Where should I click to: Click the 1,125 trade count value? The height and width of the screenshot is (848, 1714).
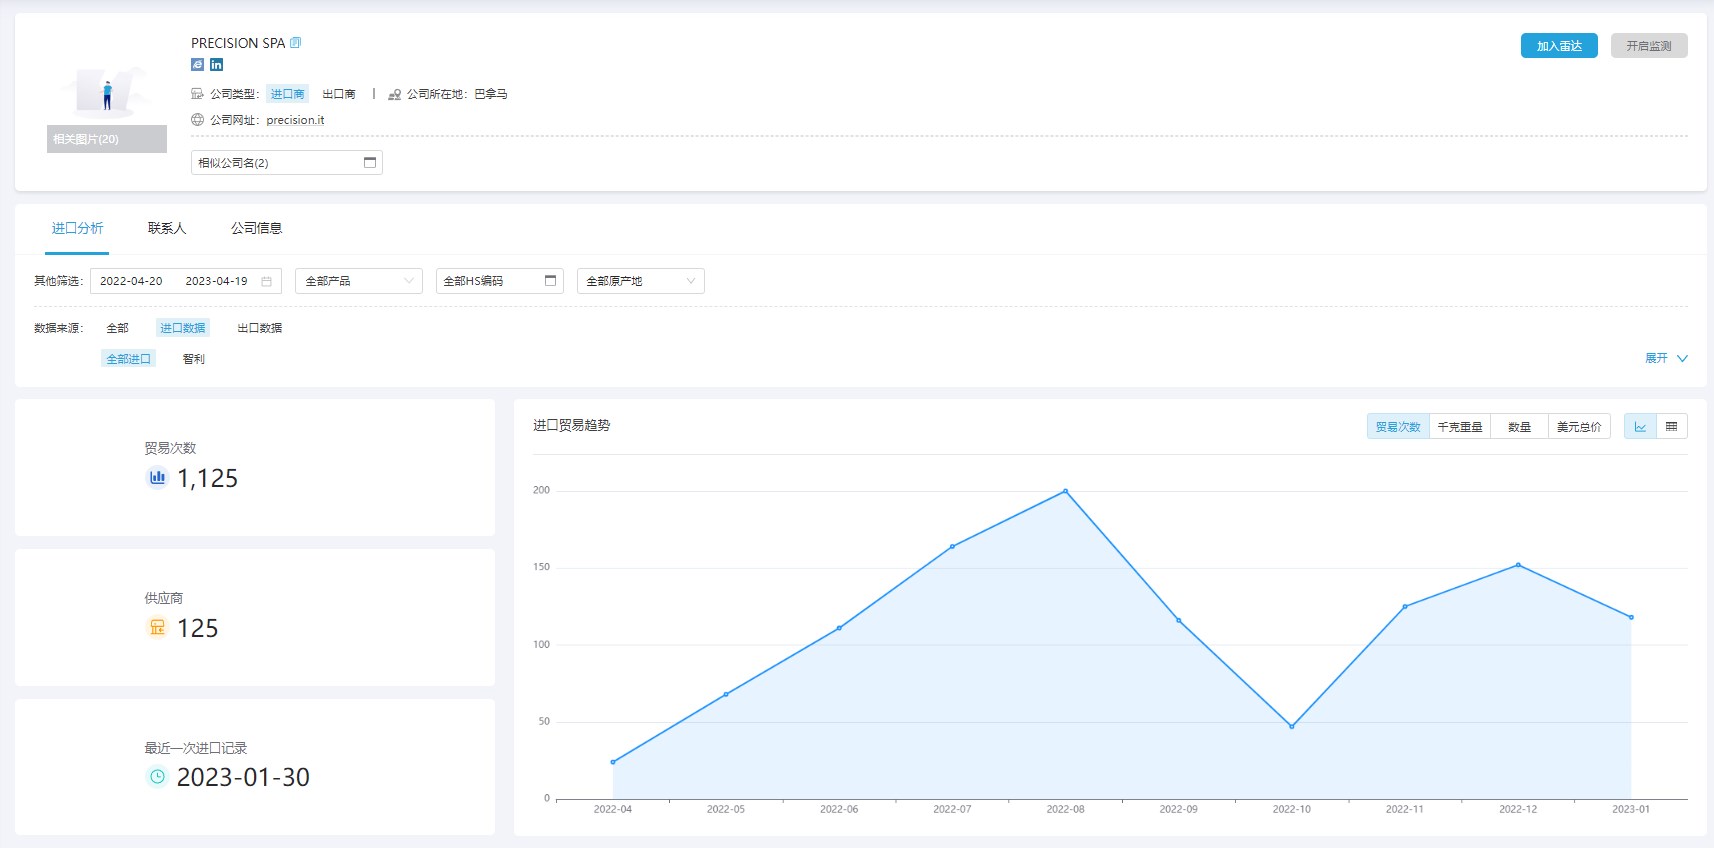point(208,478)
